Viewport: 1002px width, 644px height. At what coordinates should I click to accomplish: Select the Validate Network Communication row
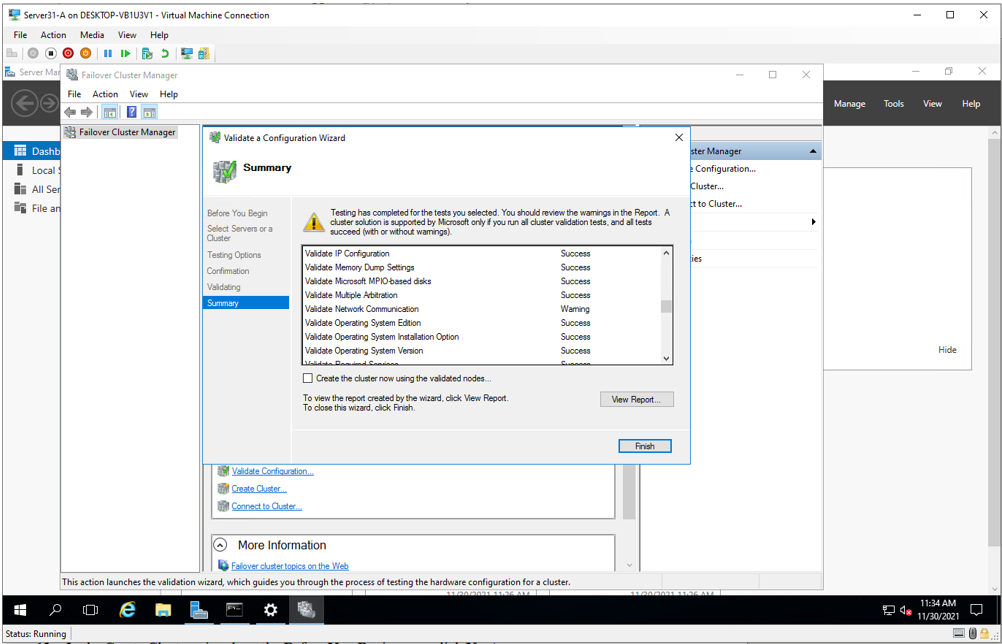click(x=482, y=309)
